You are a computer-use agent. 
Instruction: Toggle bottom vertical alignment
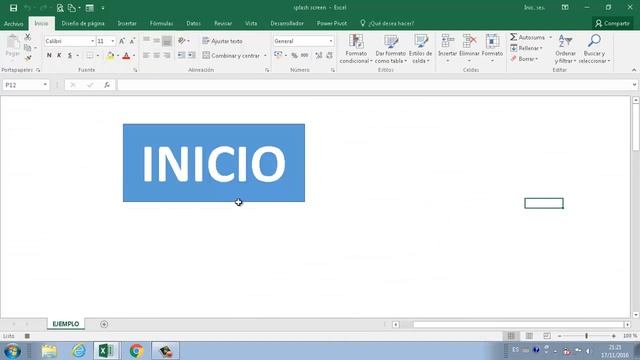[x=167, y=41]
